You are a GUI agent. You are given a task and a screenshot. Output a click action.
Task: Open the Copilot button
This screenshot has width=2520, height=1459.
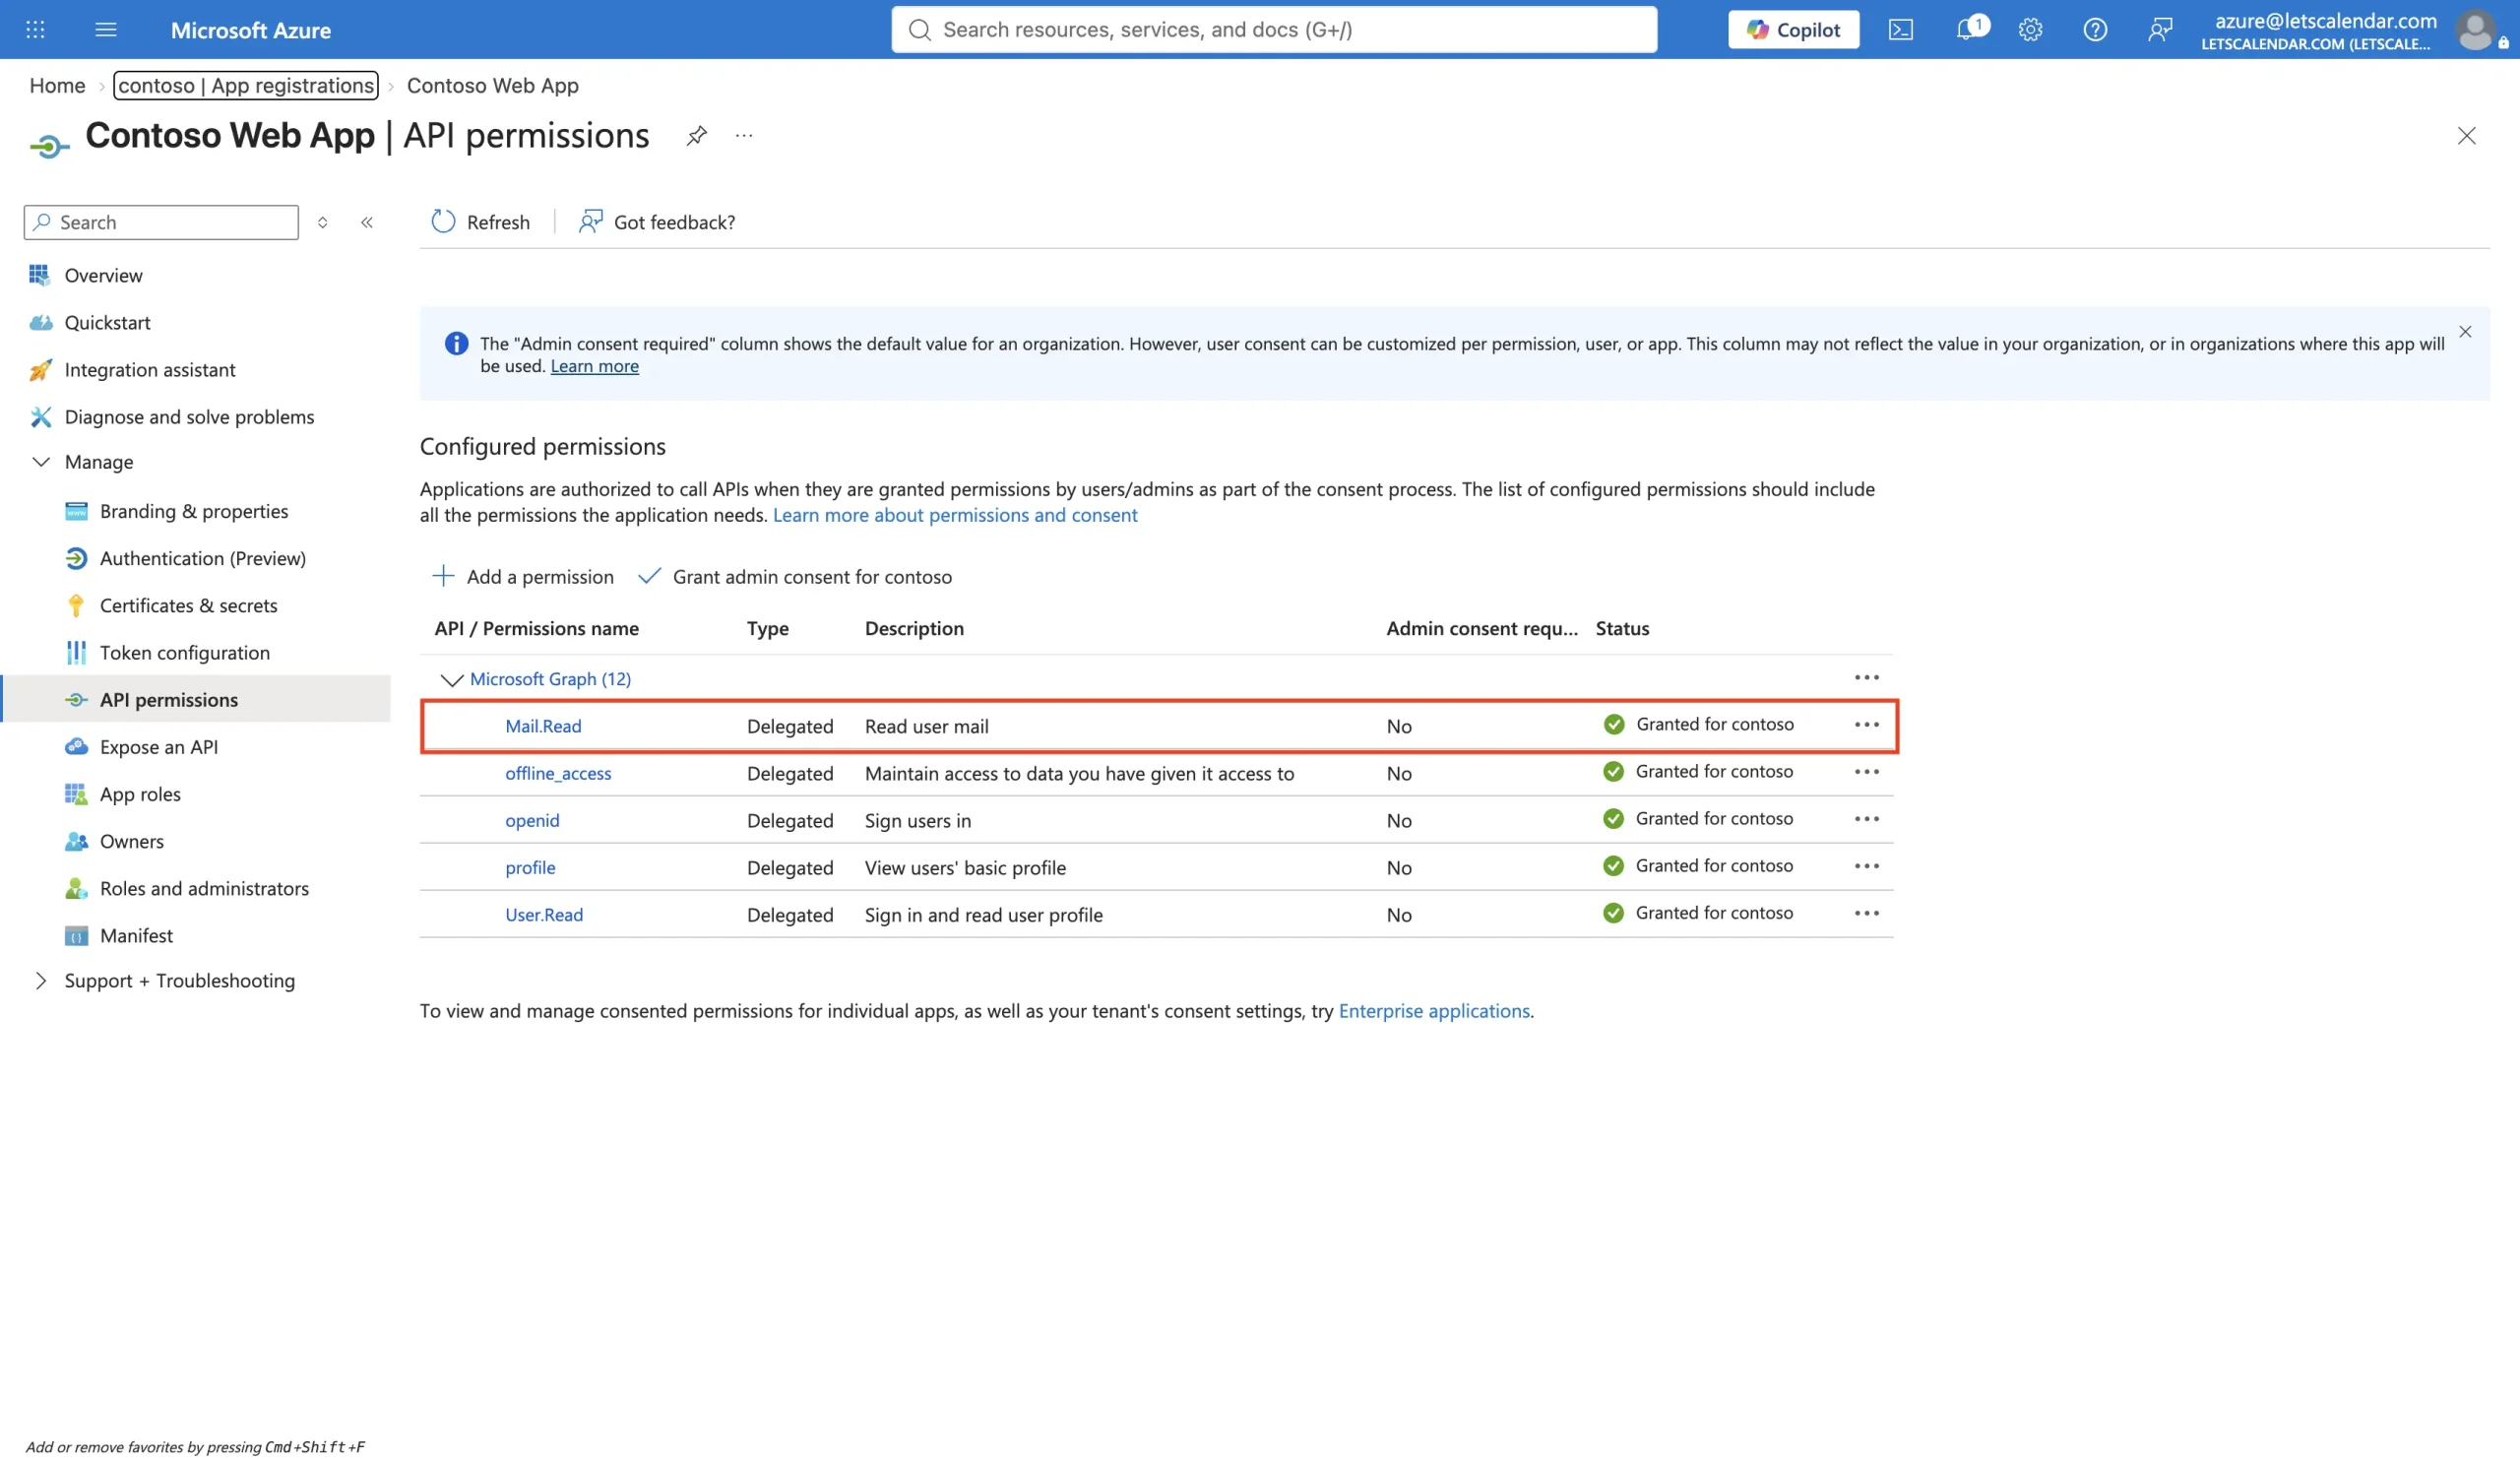click(x=1793, y=29)
